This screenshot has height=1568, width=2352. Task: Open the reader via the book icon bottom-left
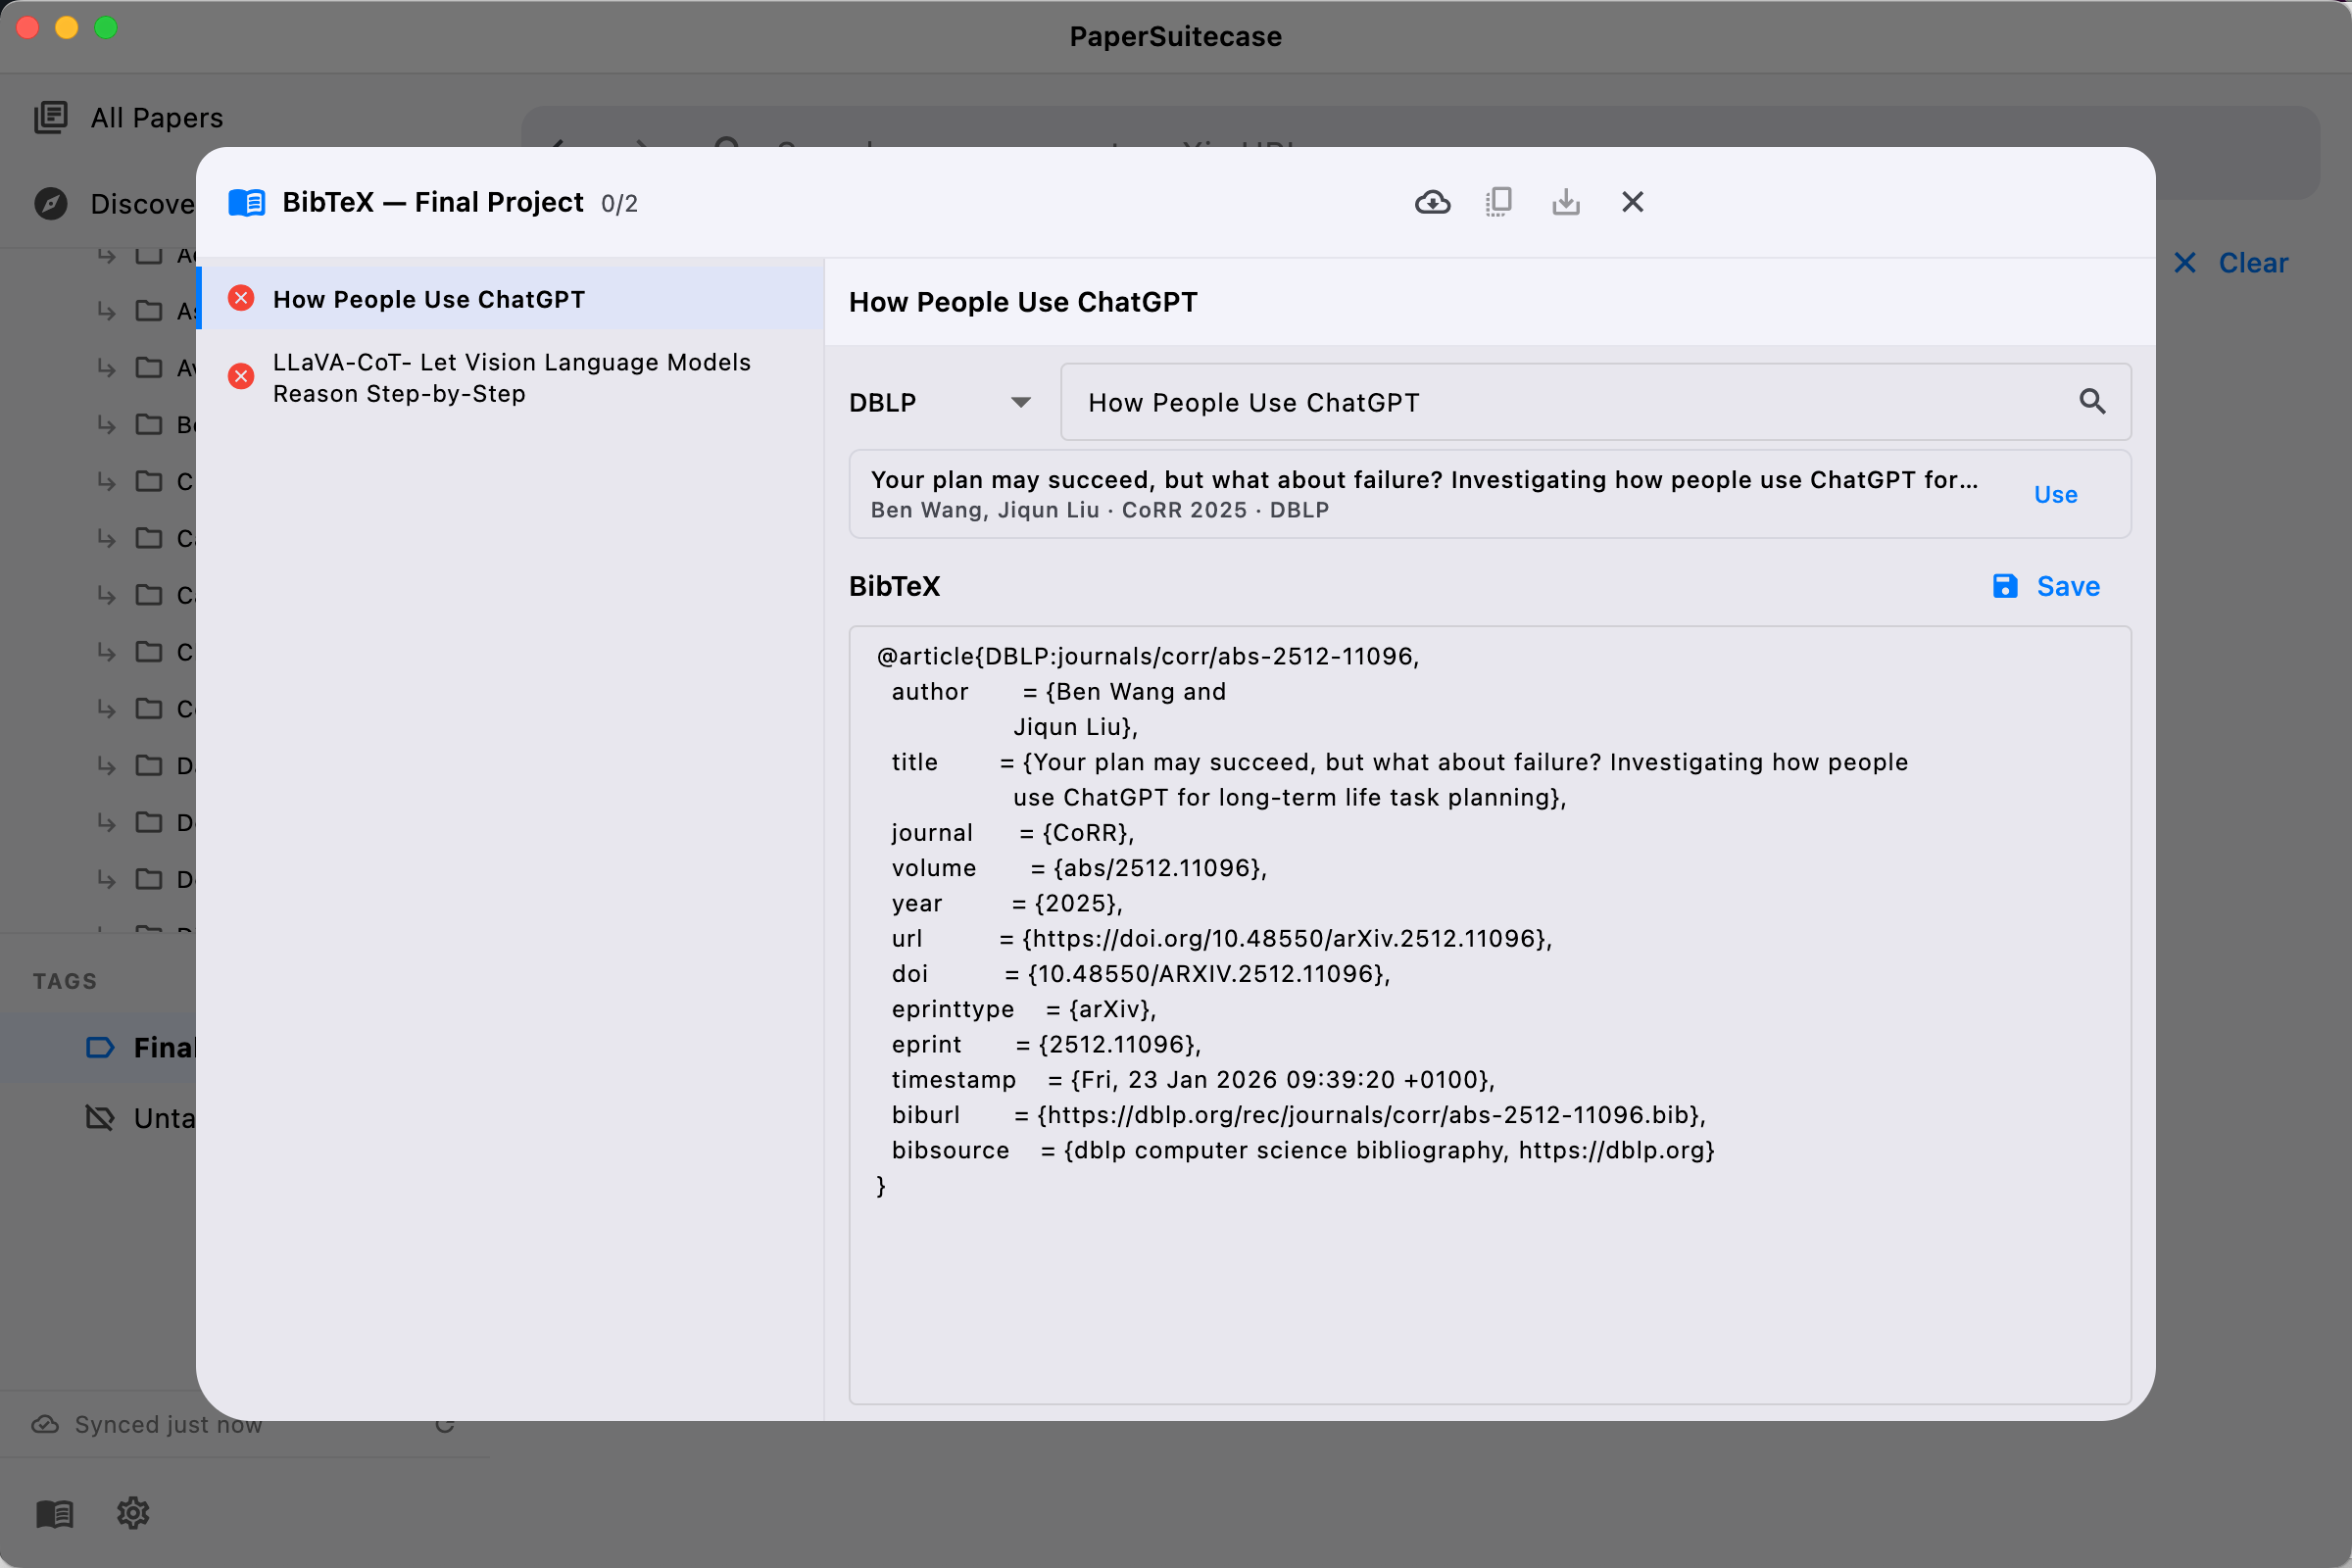[x=54, y=1513]
